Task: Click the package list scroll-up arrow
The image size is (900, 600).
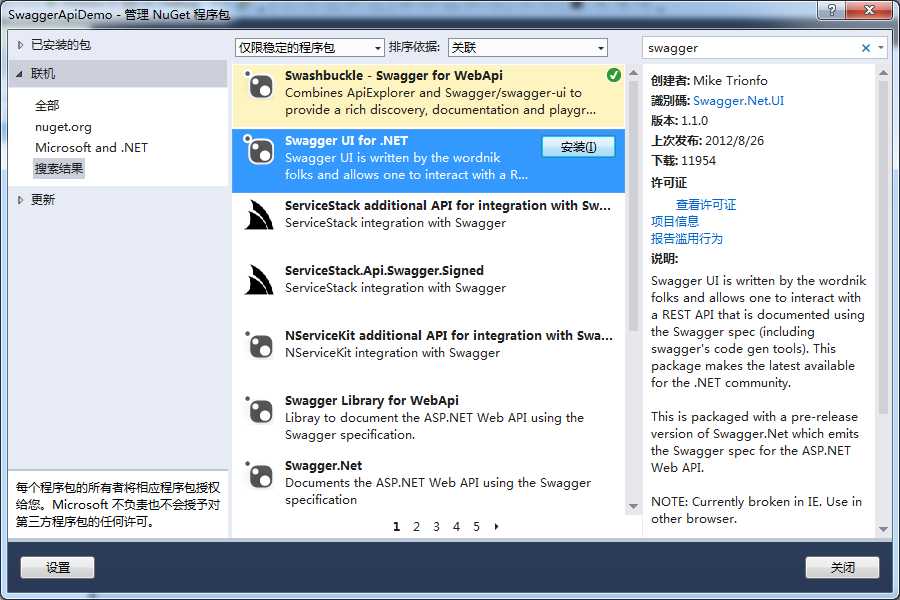Action: pyautogui.click(x=634, y=73)
